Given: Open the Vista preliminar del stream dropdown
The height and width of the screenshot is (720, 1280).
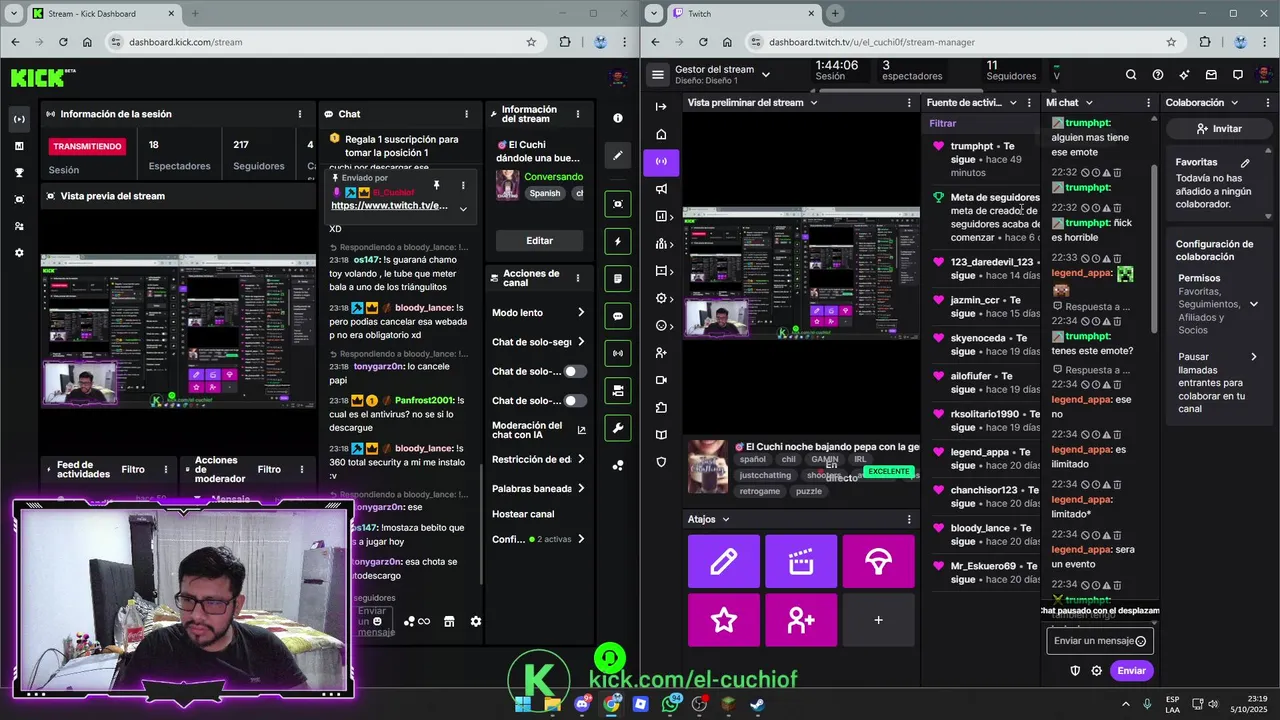Looking at the screenshot, I should click(813, 102).
